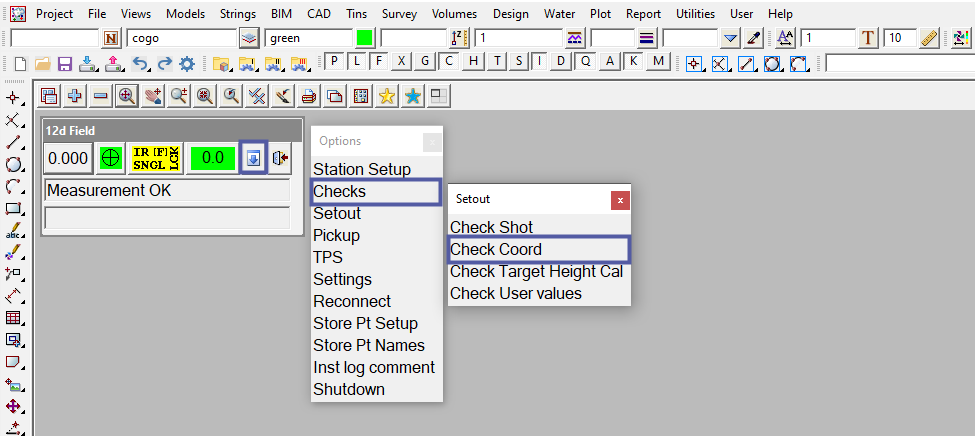This screenshot has width=975, height=436.
Task: Choose Station Setup in Options list
Action: click(x=362, y=169)
